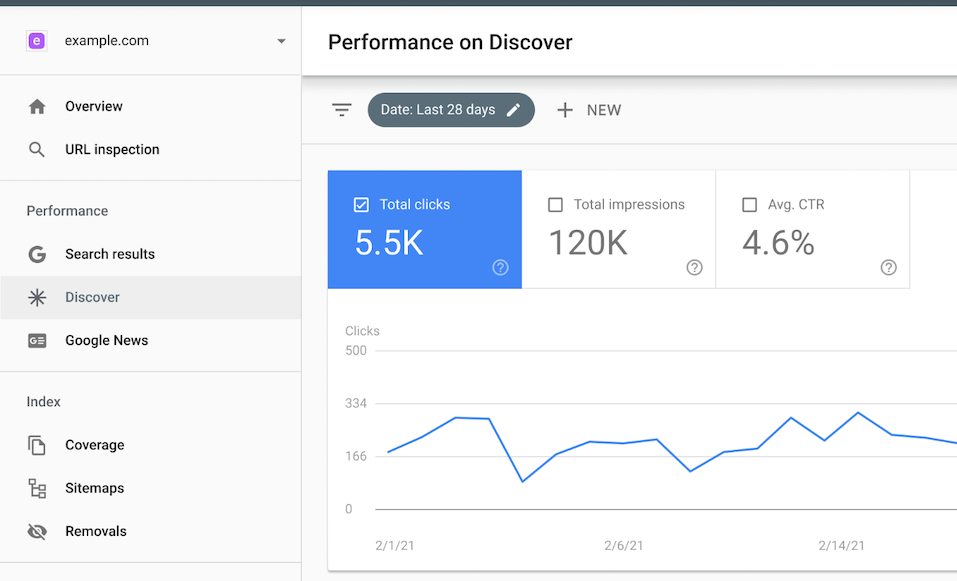This screenshot has height=581, width=957.
Task: Click the Performance section heading
Action: [x=67, y=211]
